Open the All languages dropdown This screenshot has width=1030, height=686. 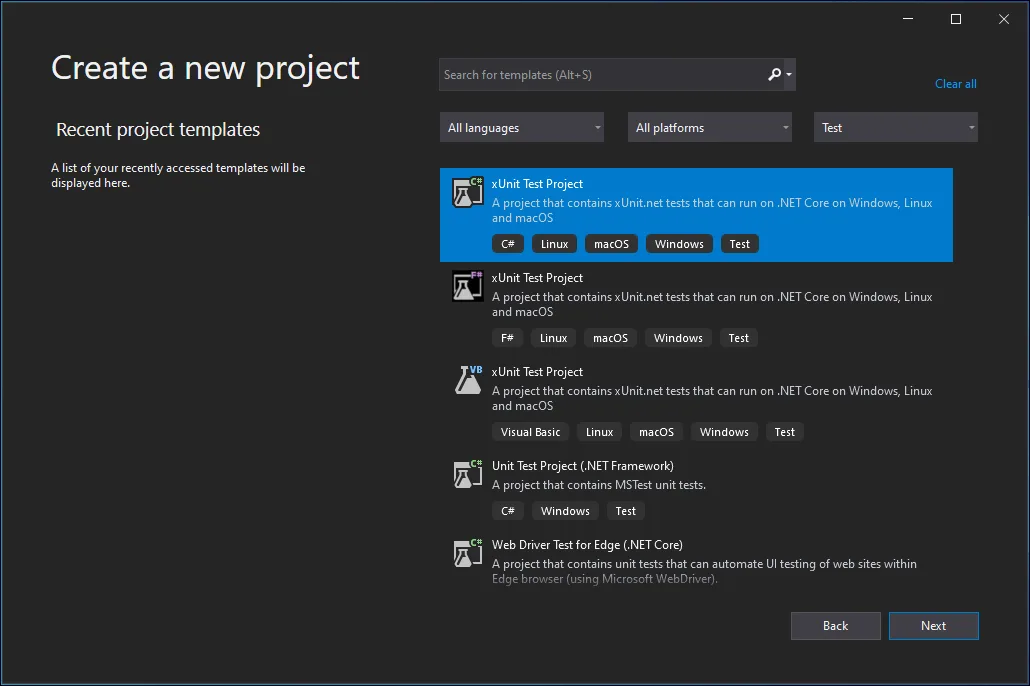tap(521, 127)
